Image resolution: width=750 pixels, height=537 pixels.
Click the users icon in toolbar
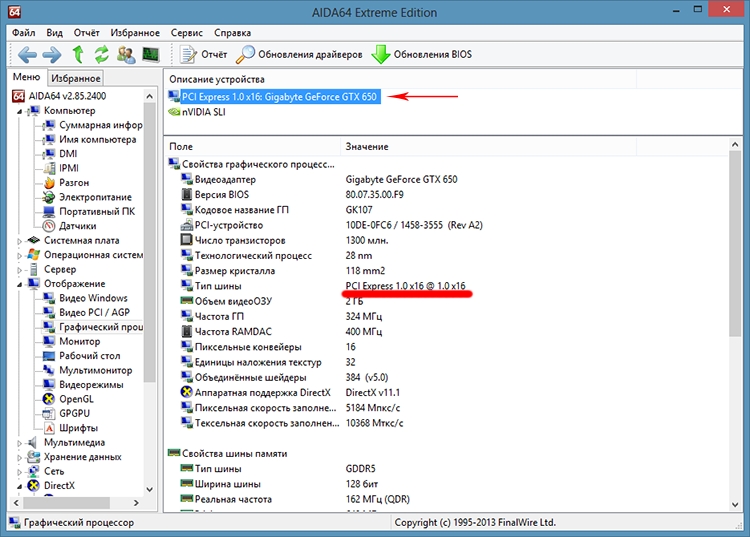126,54
